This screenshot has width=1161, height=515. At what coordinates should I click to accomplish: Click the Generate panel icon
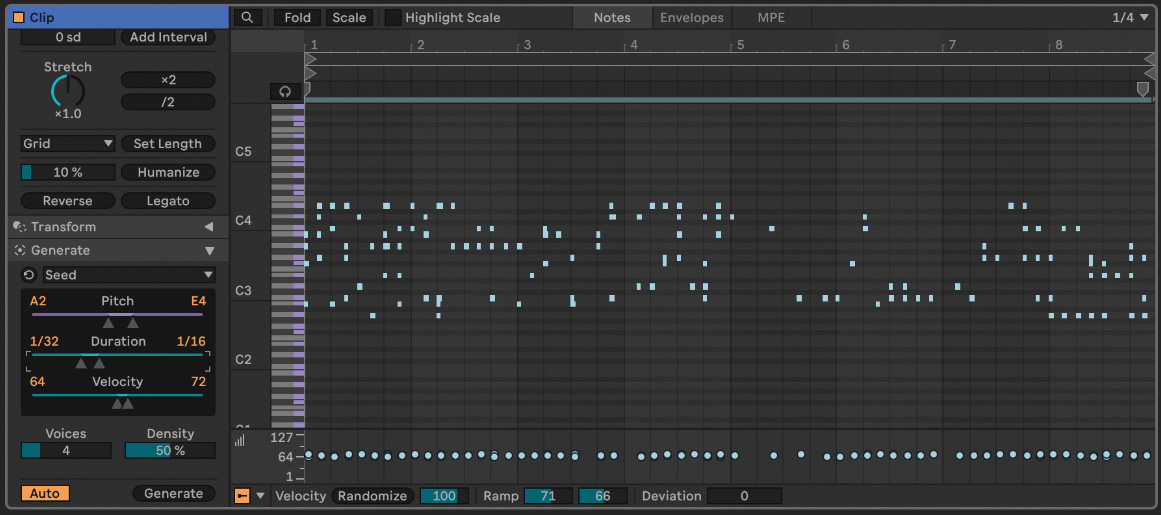tap(20, 250)
